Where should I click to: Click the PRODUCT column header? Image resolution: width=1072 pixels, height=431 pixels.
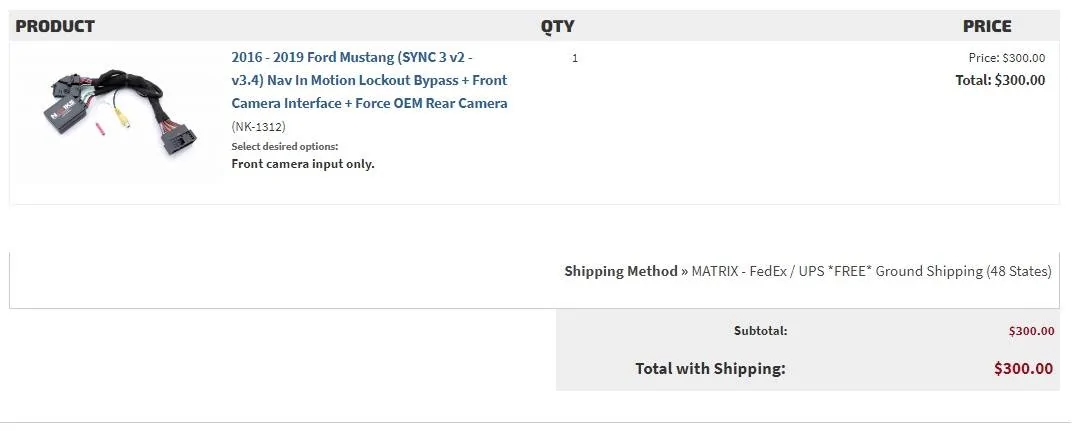[55, 27]
